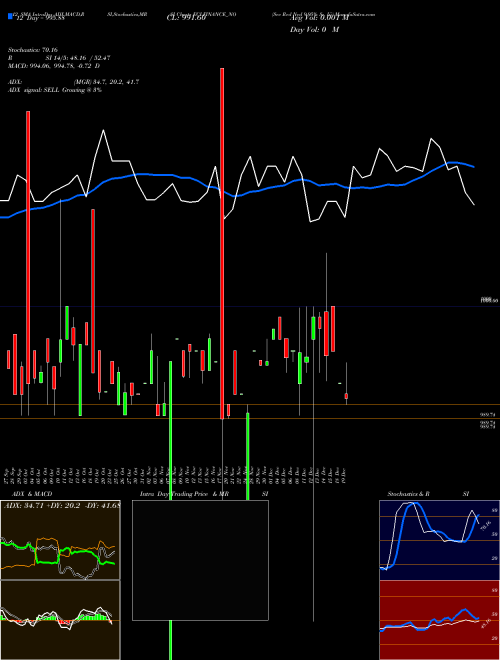Viewport: 500px width, 660px height.
Task: Open the ADX indicator thumbnail chart
Action: [x=60, y=540]
